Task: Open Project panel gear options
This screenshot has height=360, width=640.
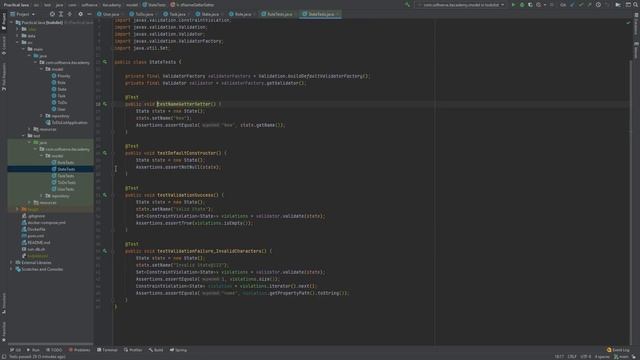Action: [x=80, y=14]
